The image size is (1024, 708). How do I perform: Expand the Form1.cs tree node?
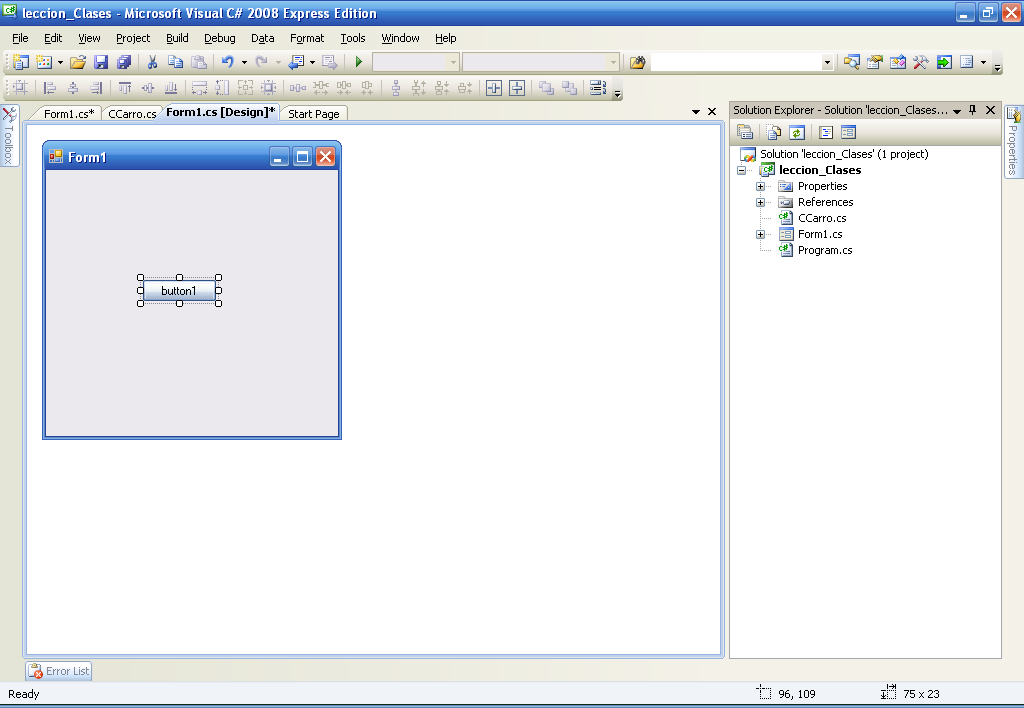(760, 234)
